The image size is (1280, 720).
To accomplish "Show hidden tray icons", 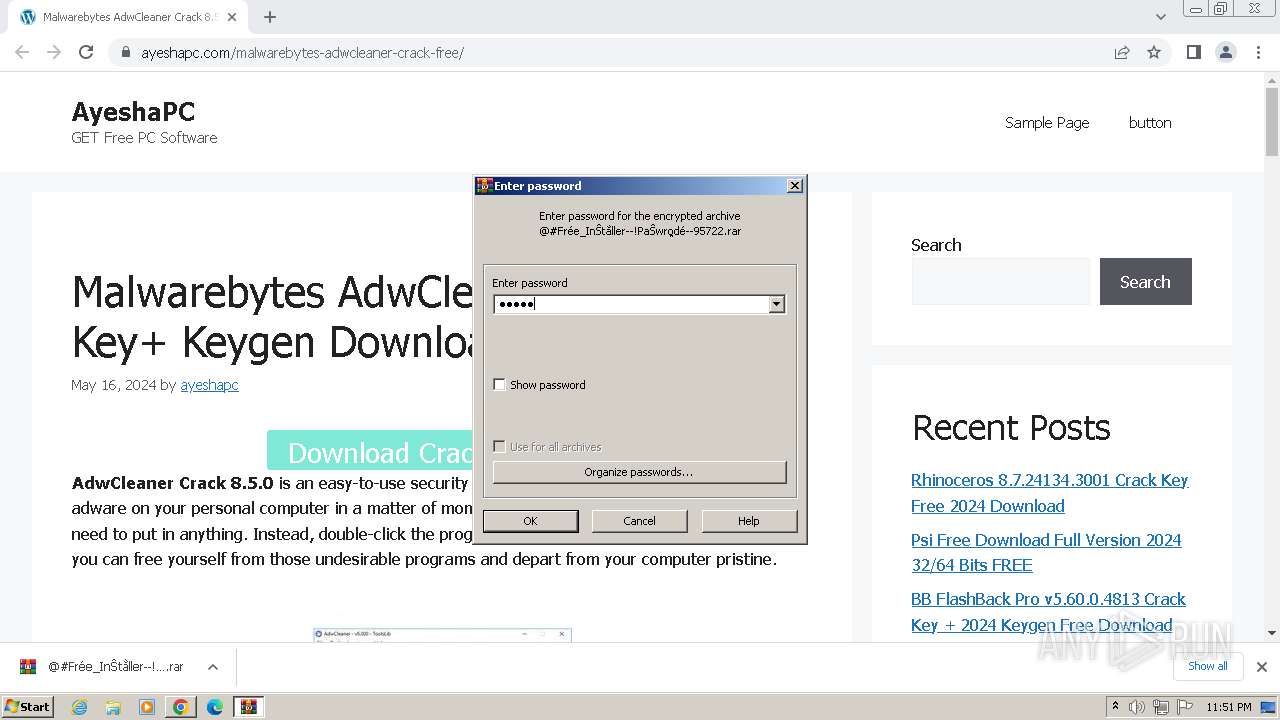I will pyautogui.click(x=1115, y=707).
